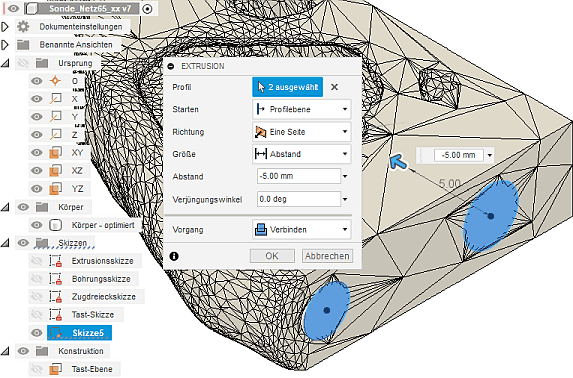Select the X axis icon

[x=56, y=99]
